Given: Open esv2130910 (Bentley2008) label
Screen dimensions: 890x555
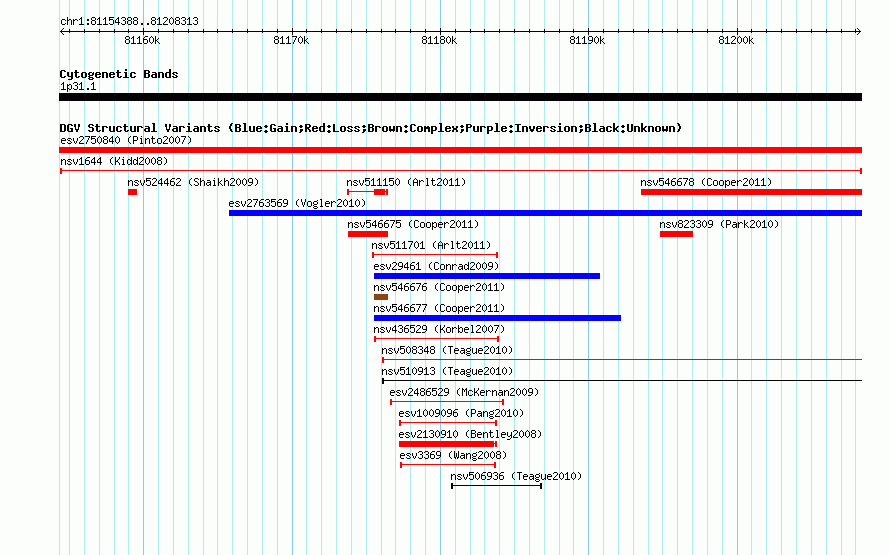Looking at the screenshot, I should [470, 434].
